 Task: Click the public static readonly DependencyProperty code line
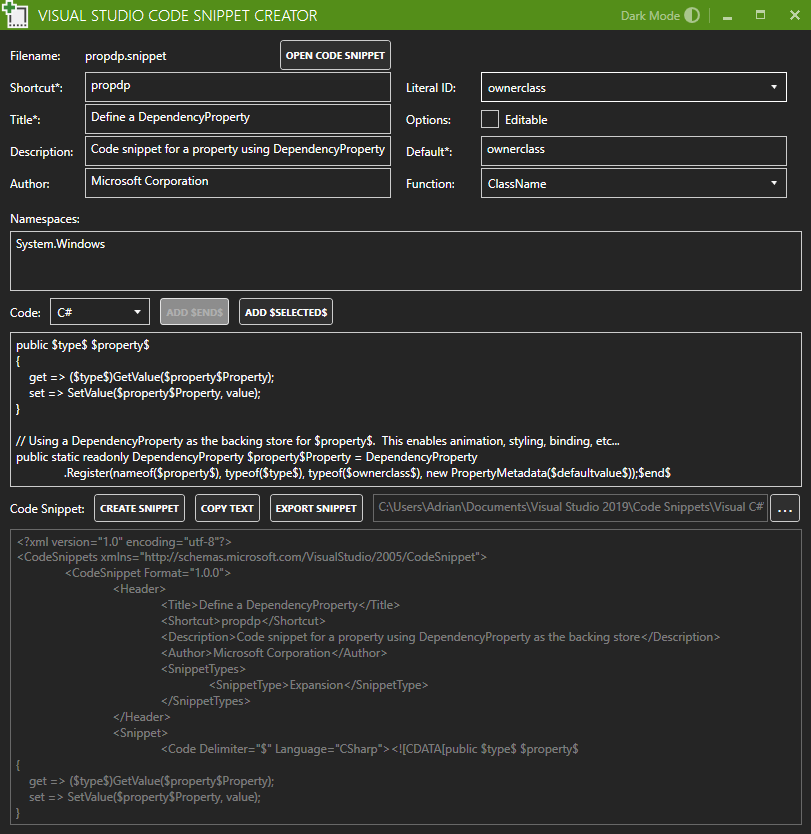tap(247, 457)
